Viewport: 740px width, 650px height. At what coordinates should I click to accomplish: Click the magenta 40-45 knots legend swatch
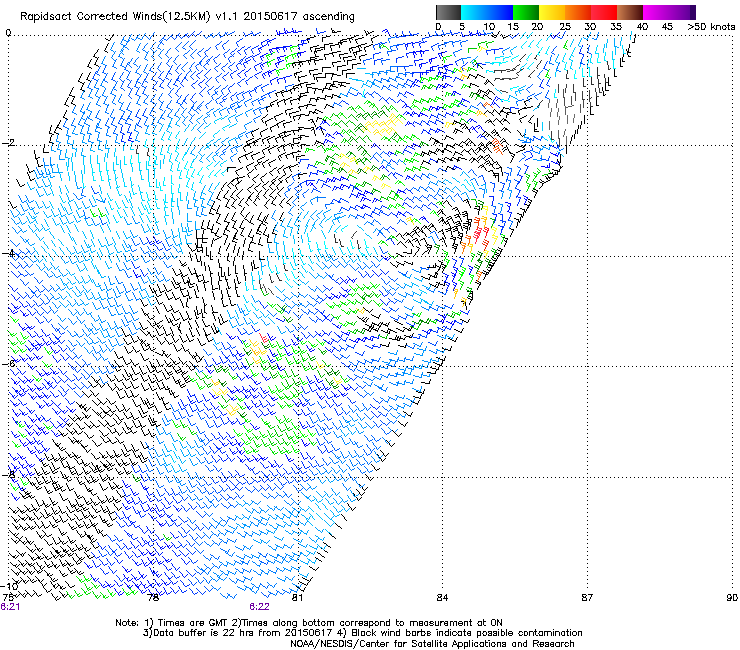[656, 12]
